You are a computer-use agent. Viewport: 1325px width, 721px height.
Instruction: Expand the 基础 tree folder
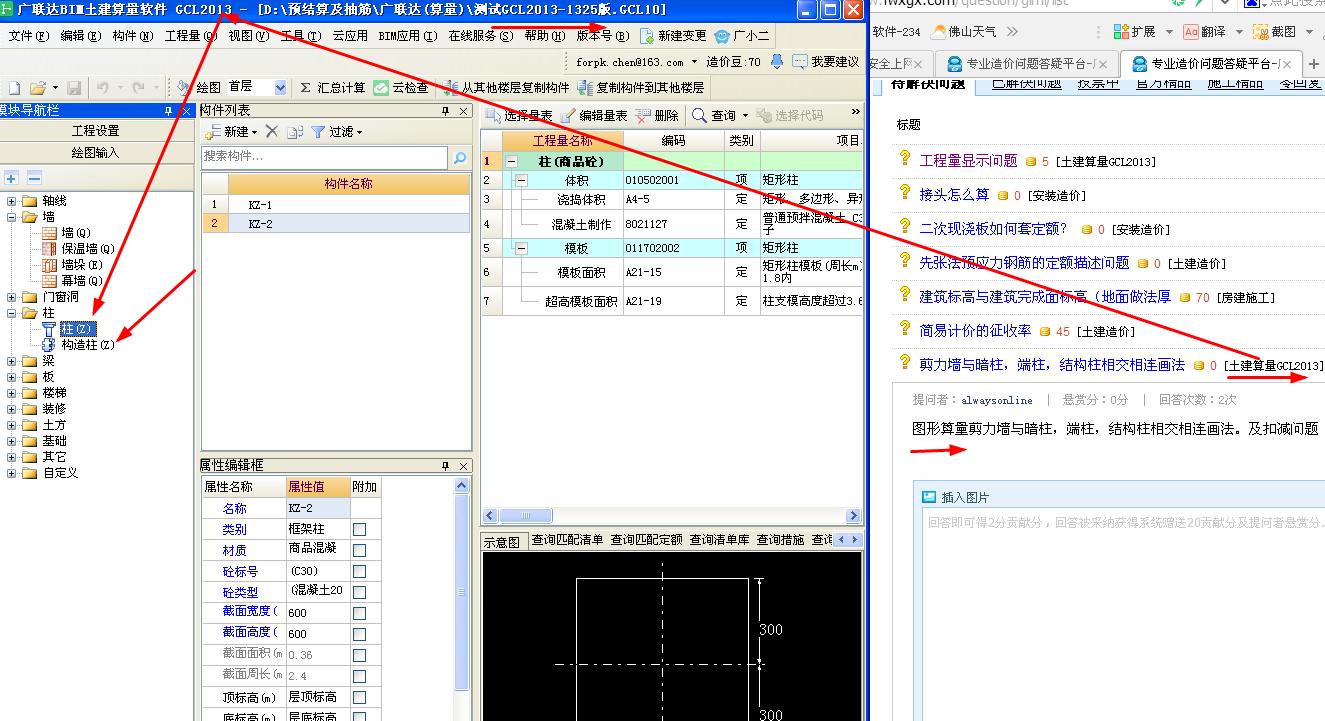point(12,441)
